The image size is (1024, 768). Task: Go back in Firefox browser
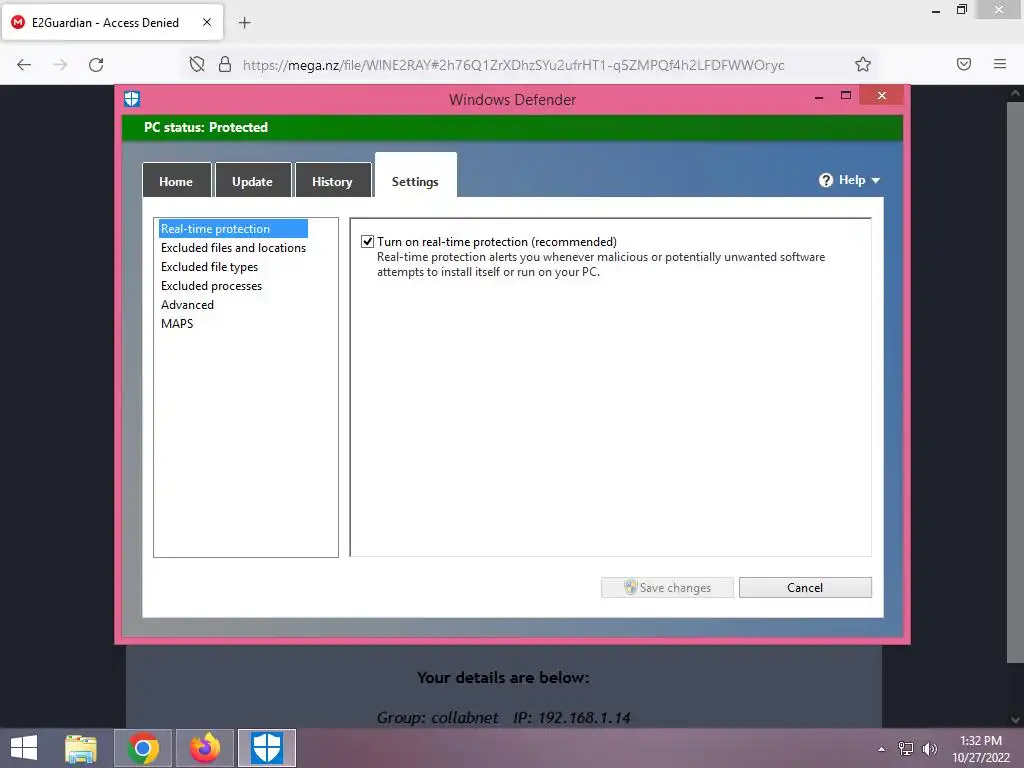point(24,65)
